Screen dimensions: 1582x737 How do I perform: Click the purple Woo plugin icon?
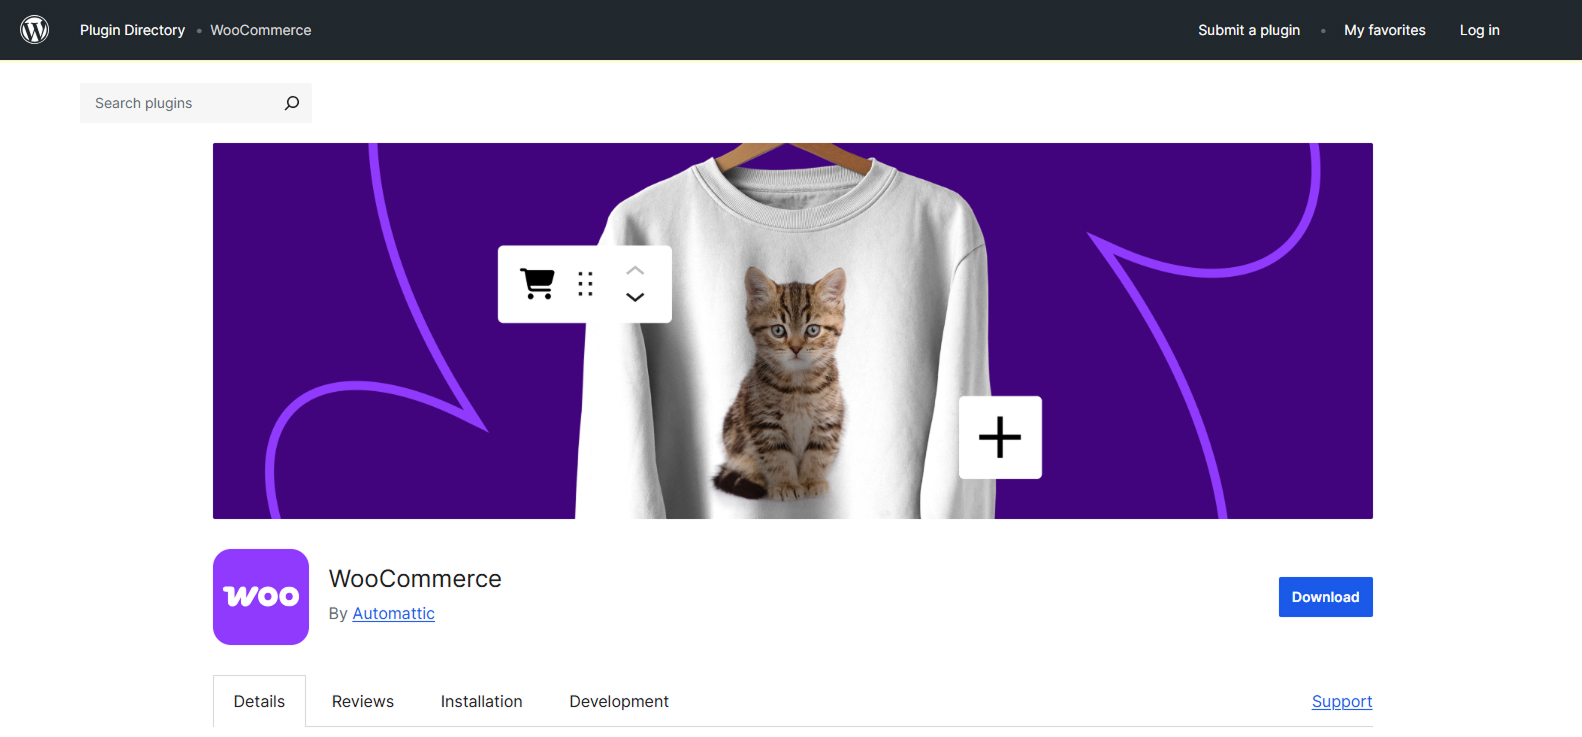pos(261,597)
